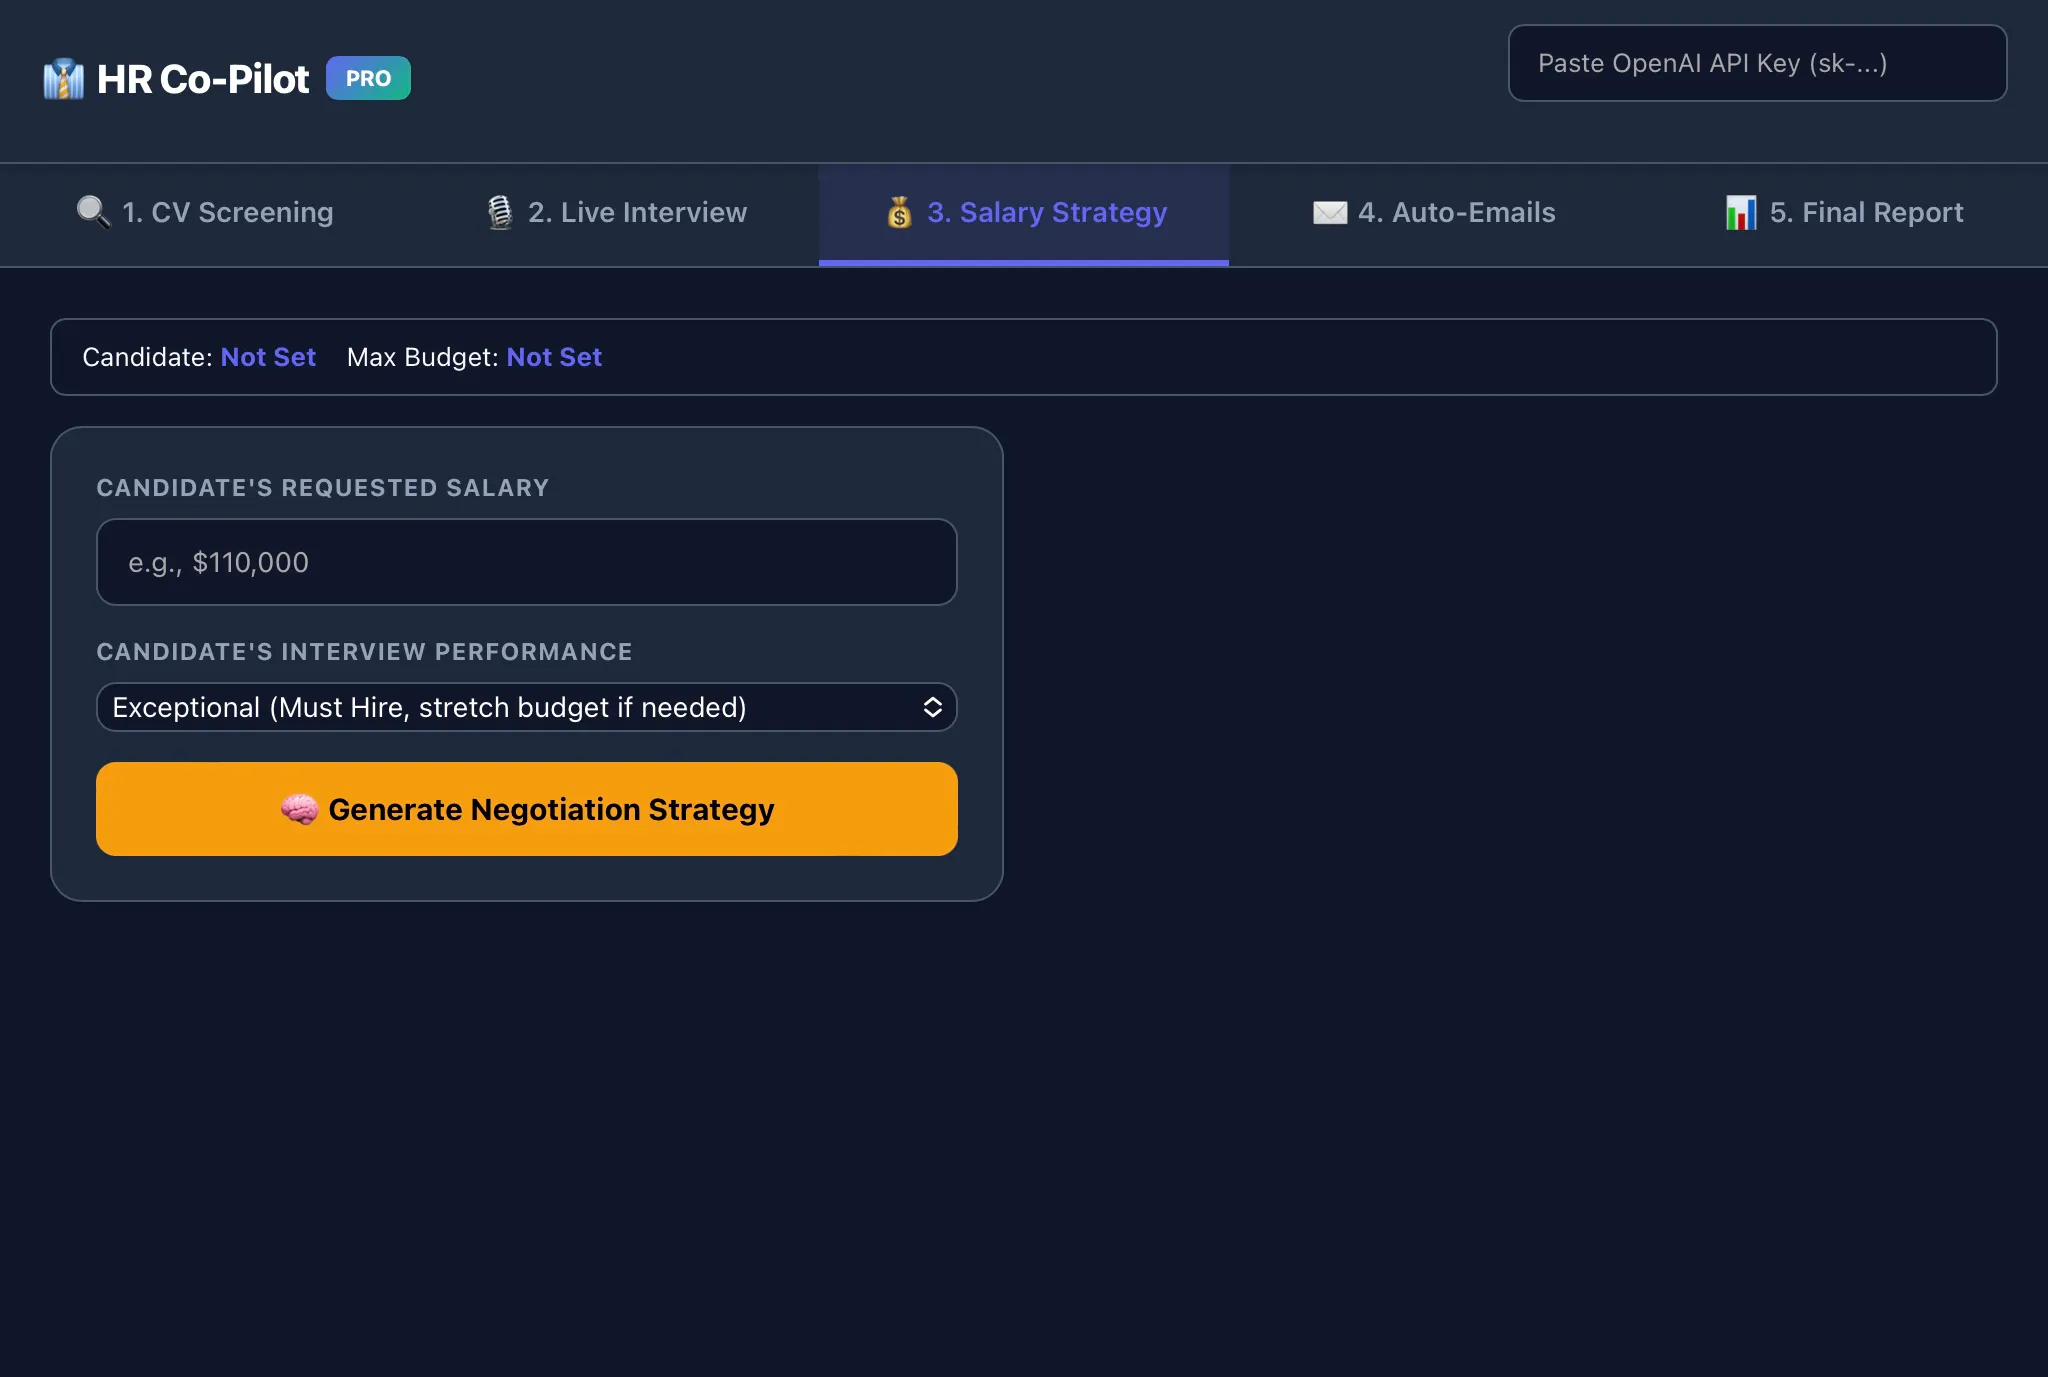
Task: Click the magnifying glass icon on CV Screening
Action: tap(94, 212)
